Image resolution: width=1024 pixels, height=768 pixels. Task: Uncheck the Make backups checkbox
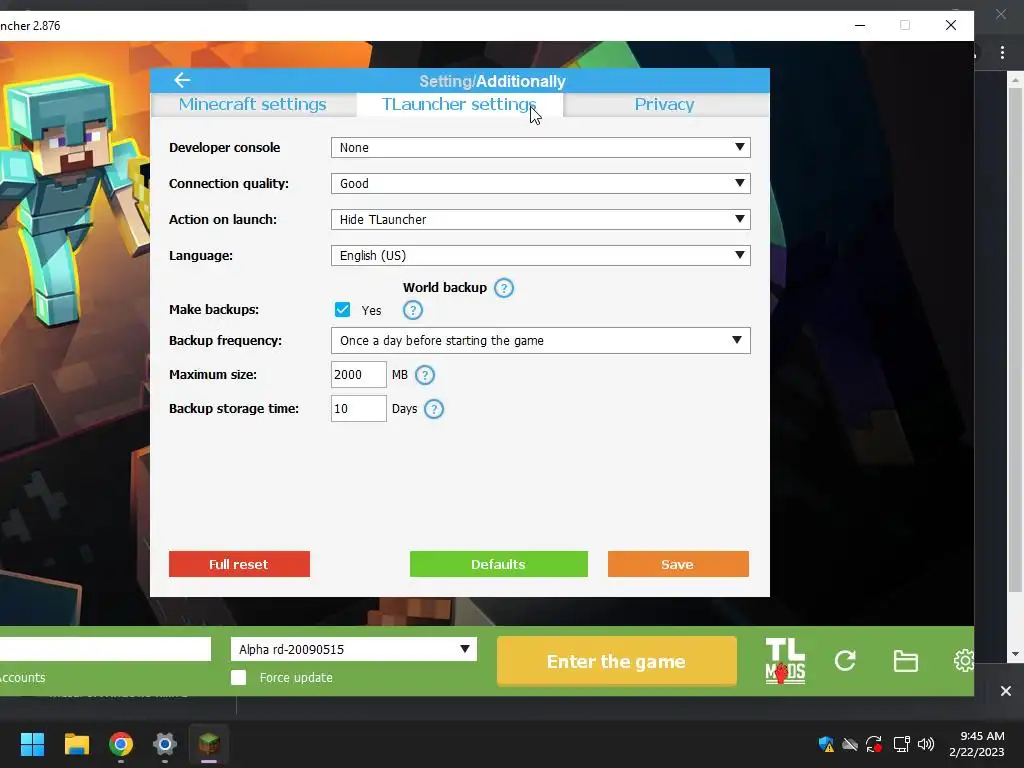(342, 310)
